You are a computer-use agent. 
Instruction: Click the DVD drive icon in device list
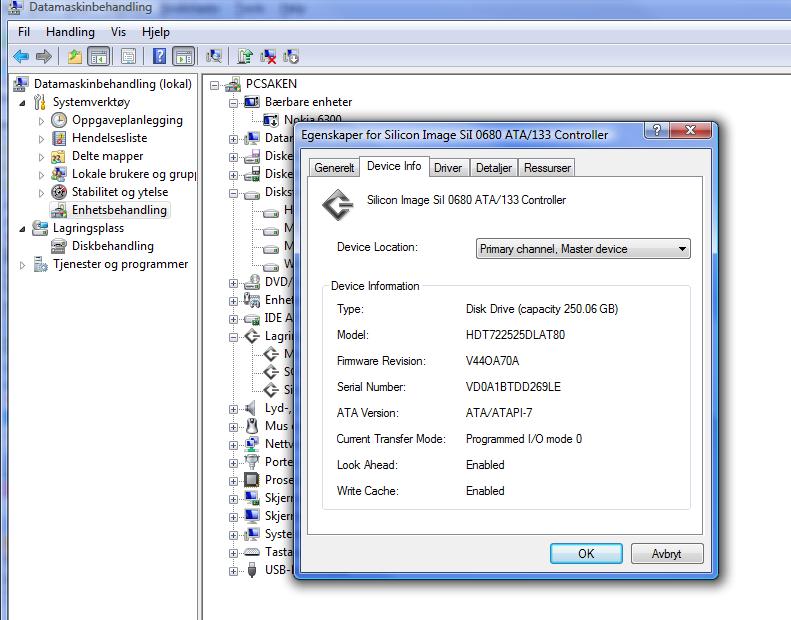(252, 283)
